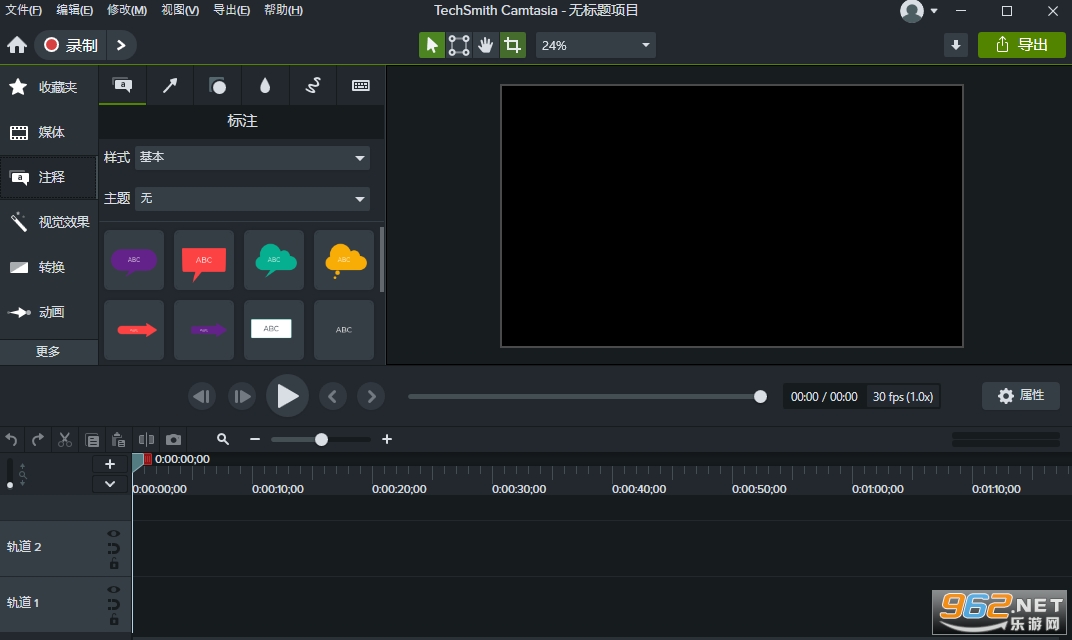Click the split clip icon in timeline toolbar
The width and height of the screenshot is (1072, 640).
point(146,440)
